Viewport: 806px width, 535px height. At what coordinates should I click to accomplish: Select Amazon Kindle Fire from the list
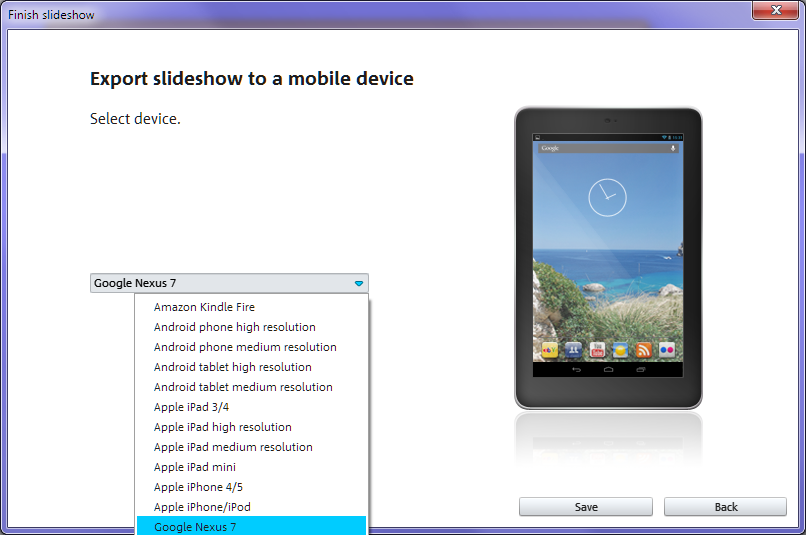pyautogui.click(x=252, y=307)
